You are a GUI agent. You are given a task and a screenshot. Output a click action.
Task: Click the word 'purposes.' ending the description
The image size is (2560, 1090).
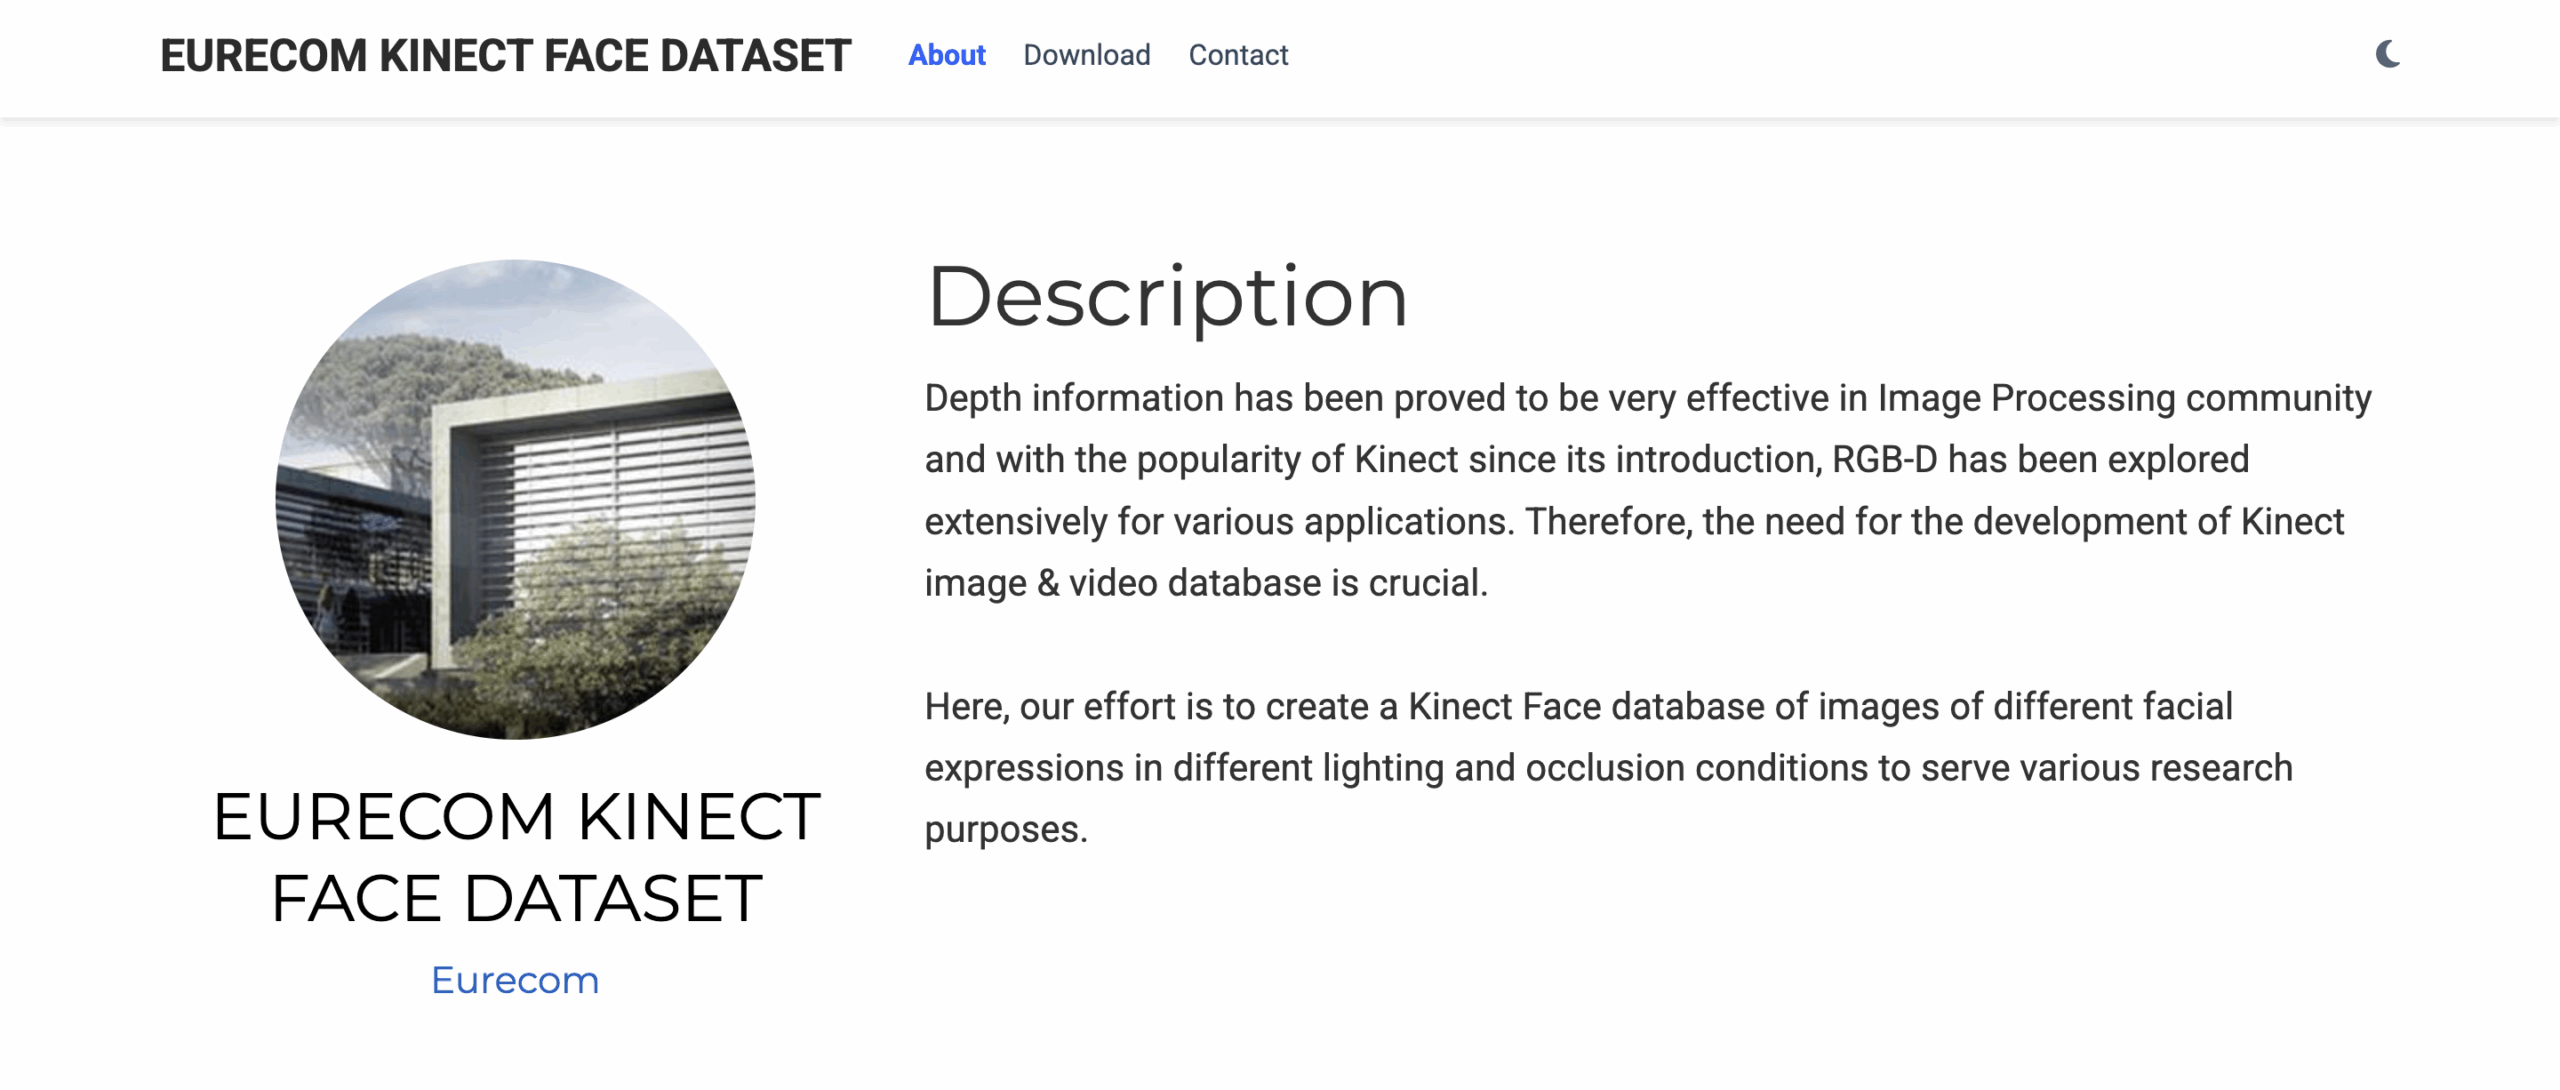tap(1006, 830)
